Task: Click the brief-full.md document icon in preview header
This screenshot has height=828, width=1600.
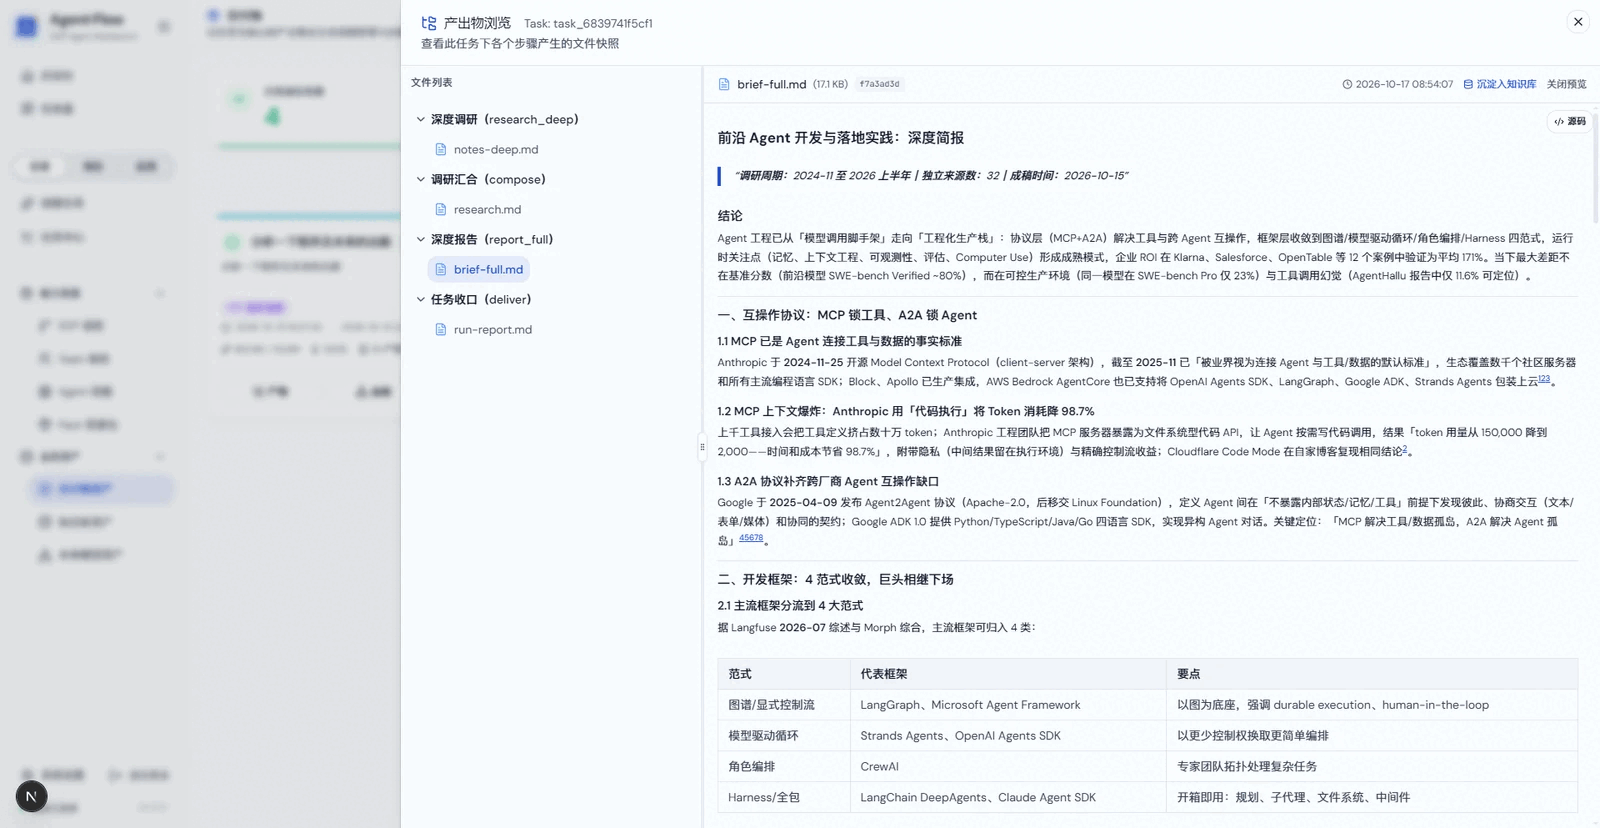Action: (724, 84)
